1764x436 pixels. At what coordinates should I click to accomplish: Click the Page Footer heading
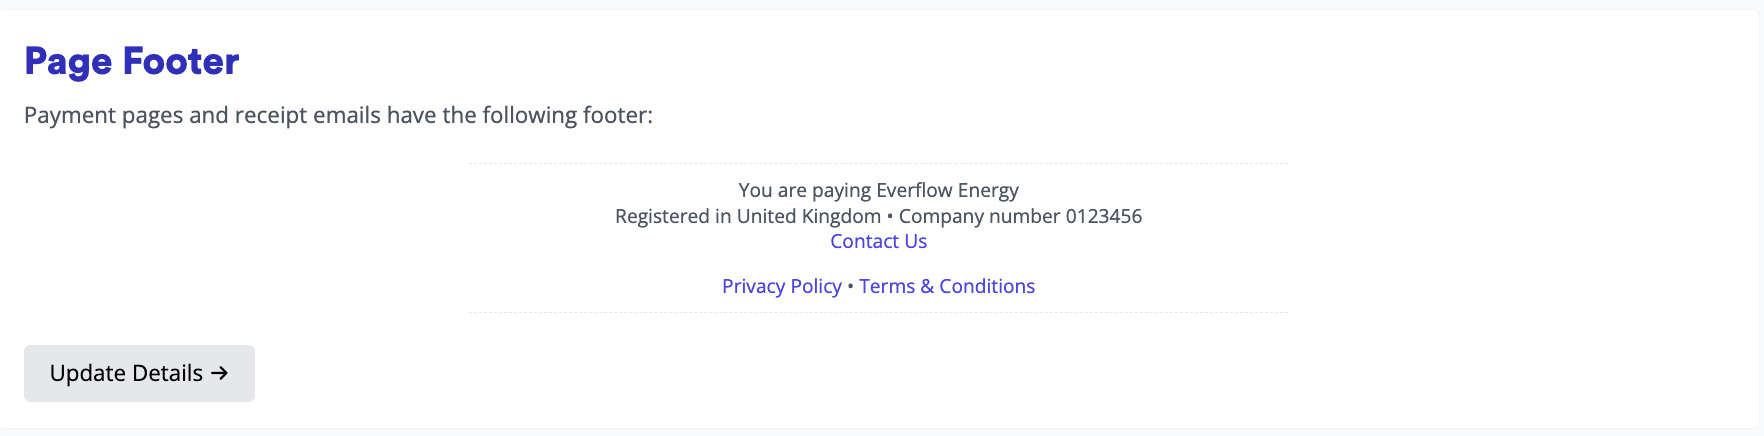tap(131, 61)
